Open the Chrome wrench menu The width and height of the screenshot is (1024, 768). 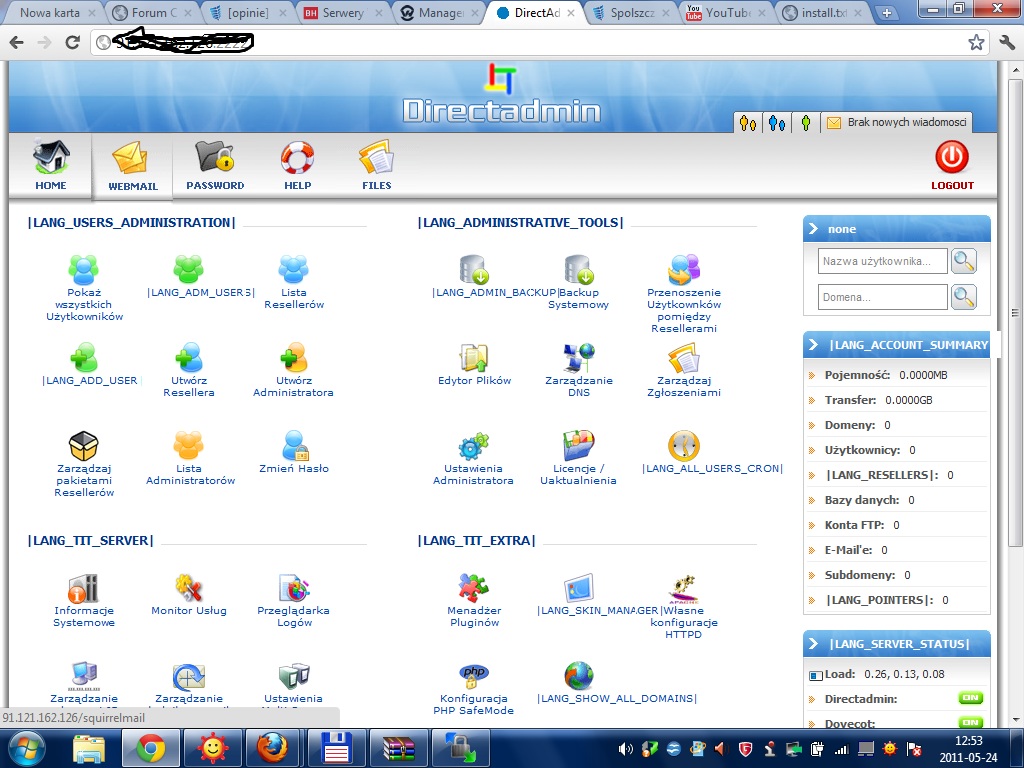[x=1007, y=42]
